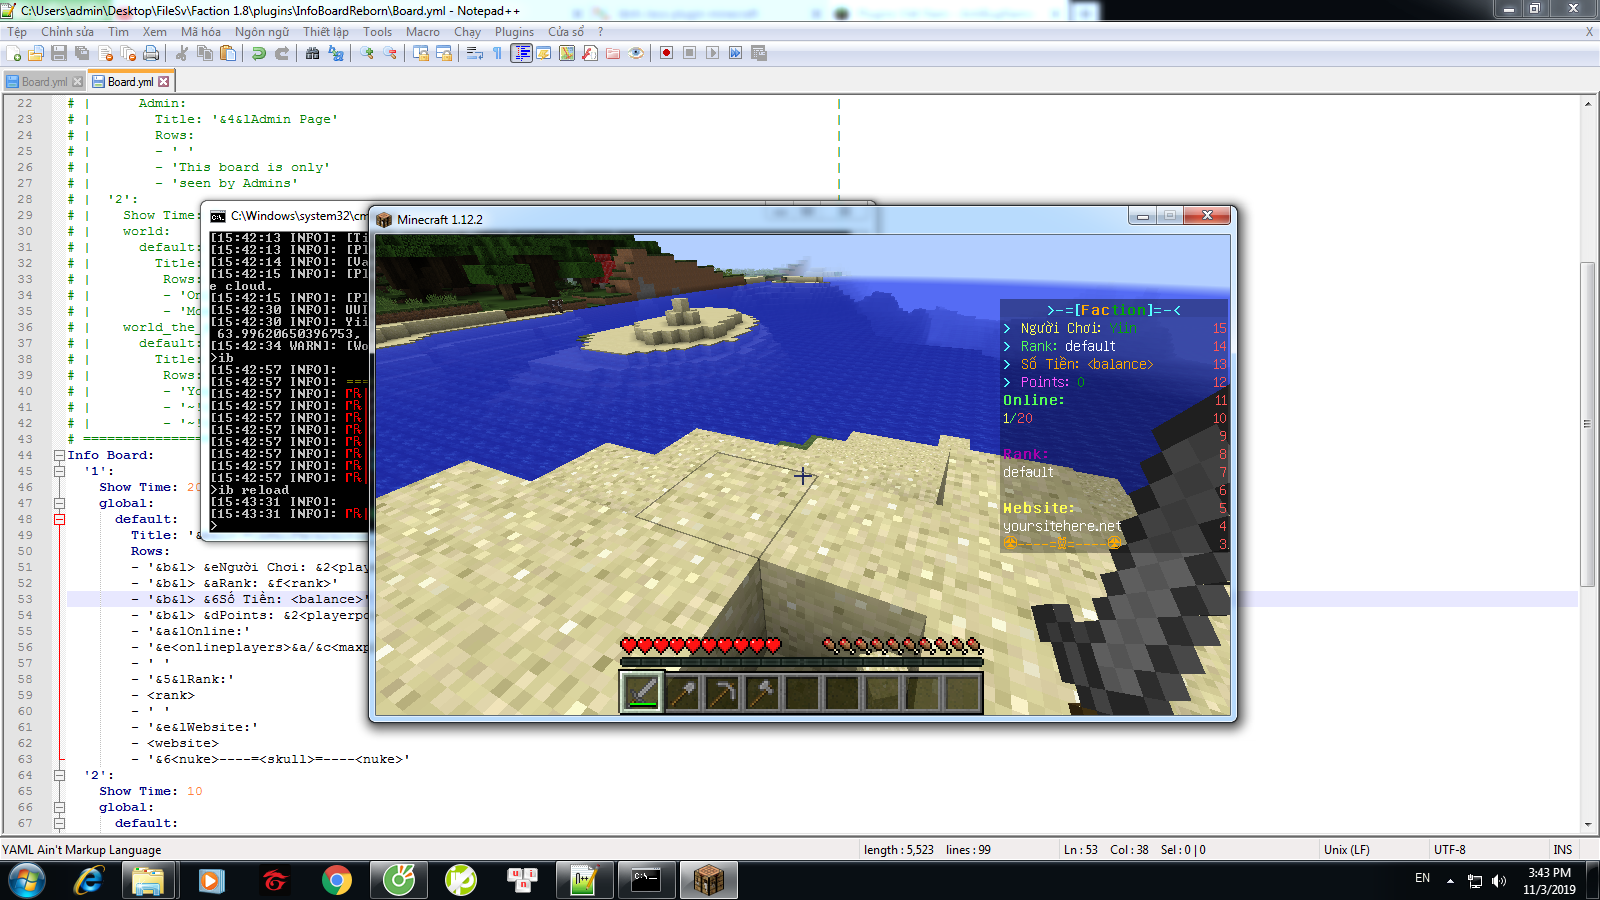This screenshot has height=900, width=1600.
Task: Toggle synchronize vertical scrolling icon
Action: click(x=421, y=53)
